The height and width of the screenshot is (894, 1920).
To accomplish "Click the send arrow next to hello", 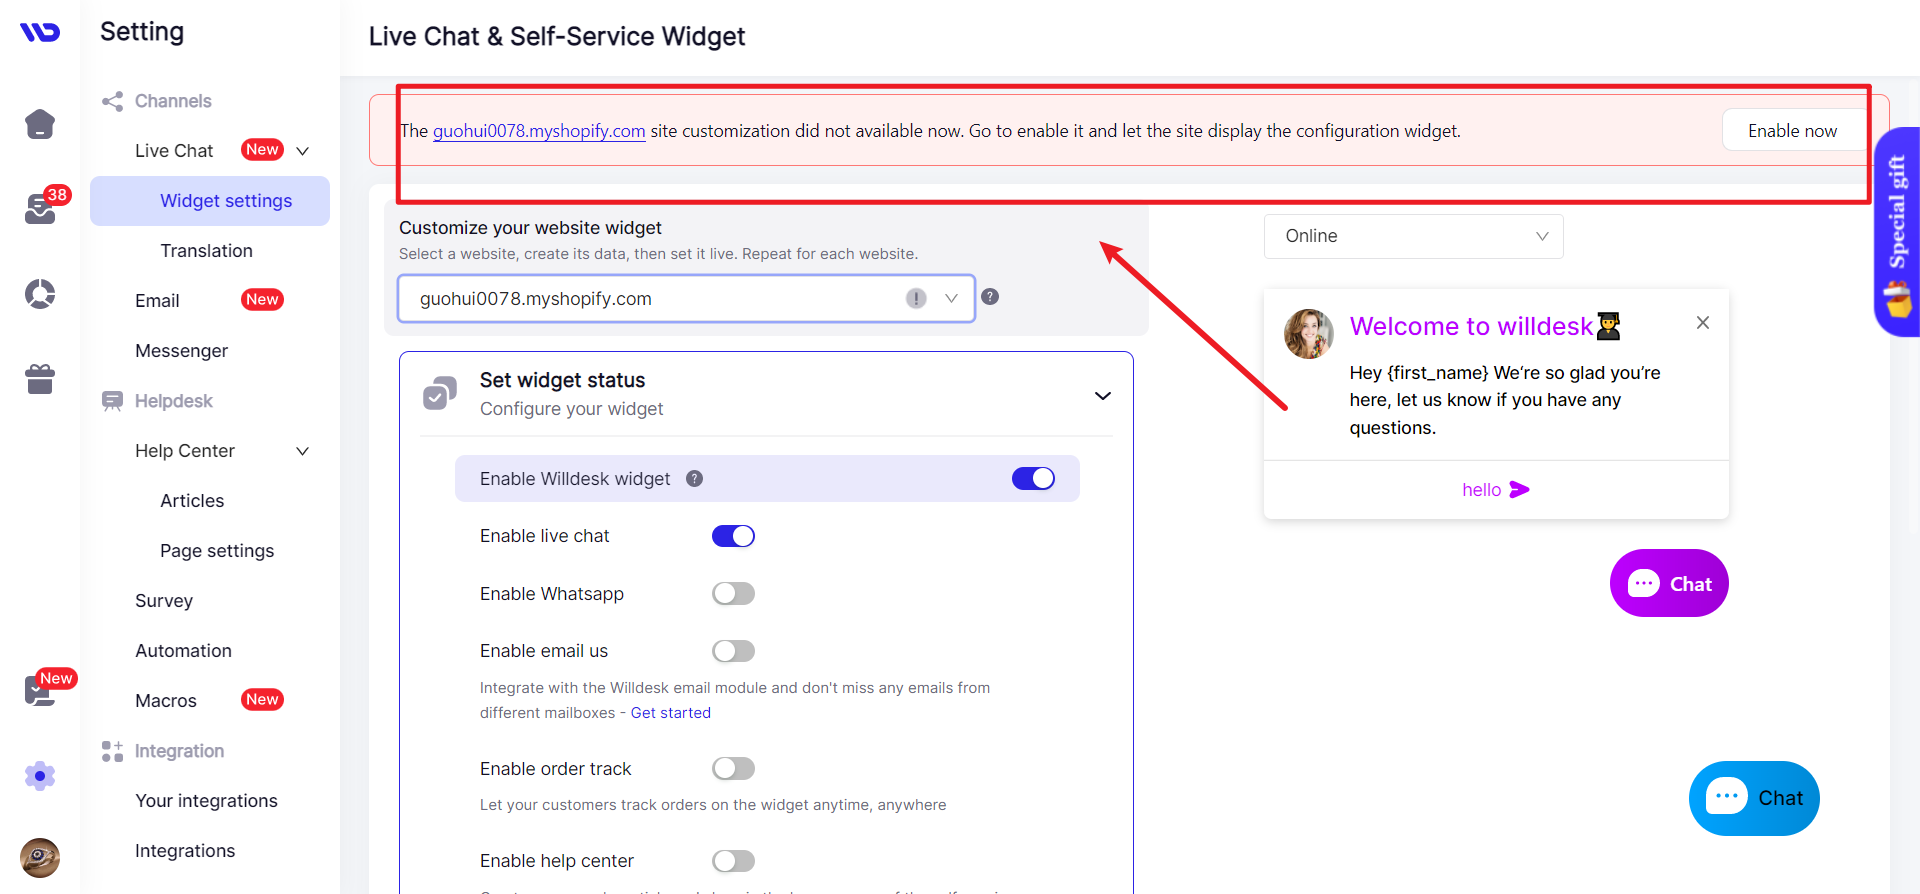I will (1520, 489).
